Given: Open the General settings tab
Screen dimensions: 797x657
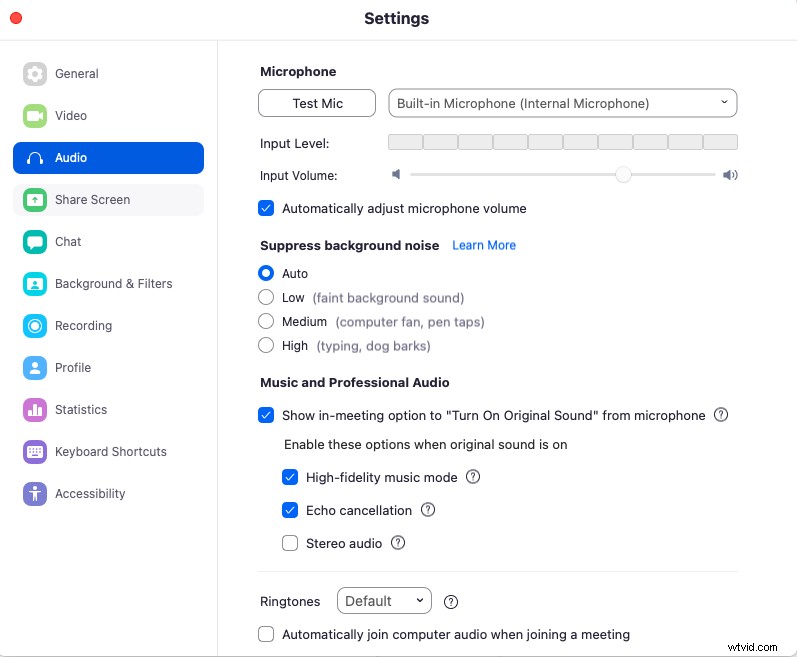Looking at the screenshot, I should tap(108, 74).
